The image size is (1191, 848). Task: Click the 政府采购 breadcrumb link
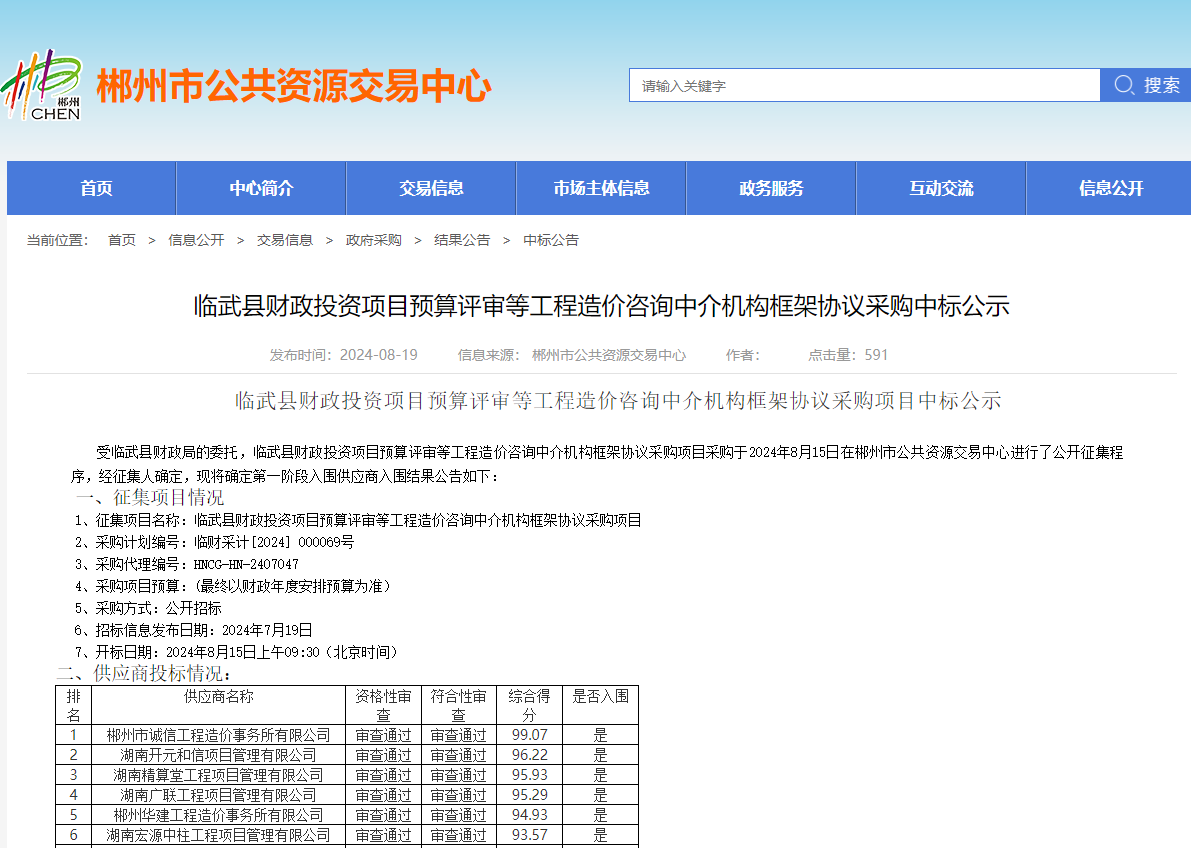coord(374,240)
